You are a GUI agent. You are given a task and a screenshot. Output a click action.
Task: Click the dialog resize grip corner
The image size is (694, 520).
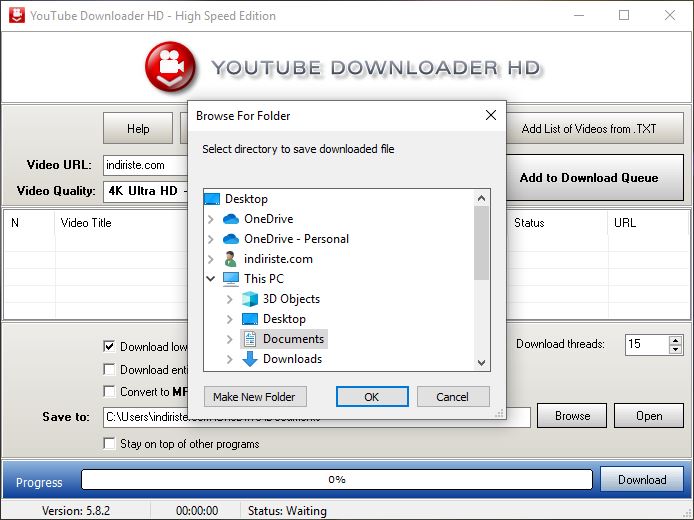499,414
